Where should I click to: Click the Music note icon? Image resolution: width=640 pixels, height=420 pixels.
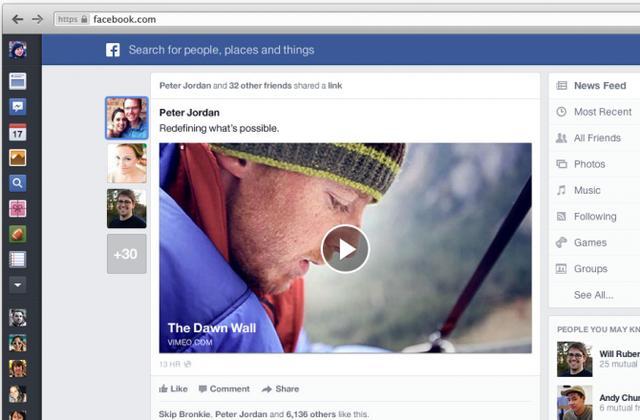pos(562,190)
